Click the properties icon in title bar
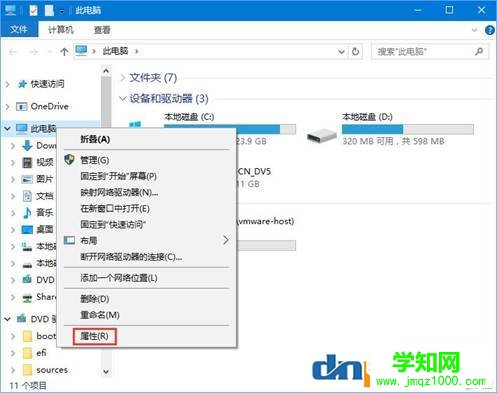This screenshot has height=393, width=497. coord(33,10)
